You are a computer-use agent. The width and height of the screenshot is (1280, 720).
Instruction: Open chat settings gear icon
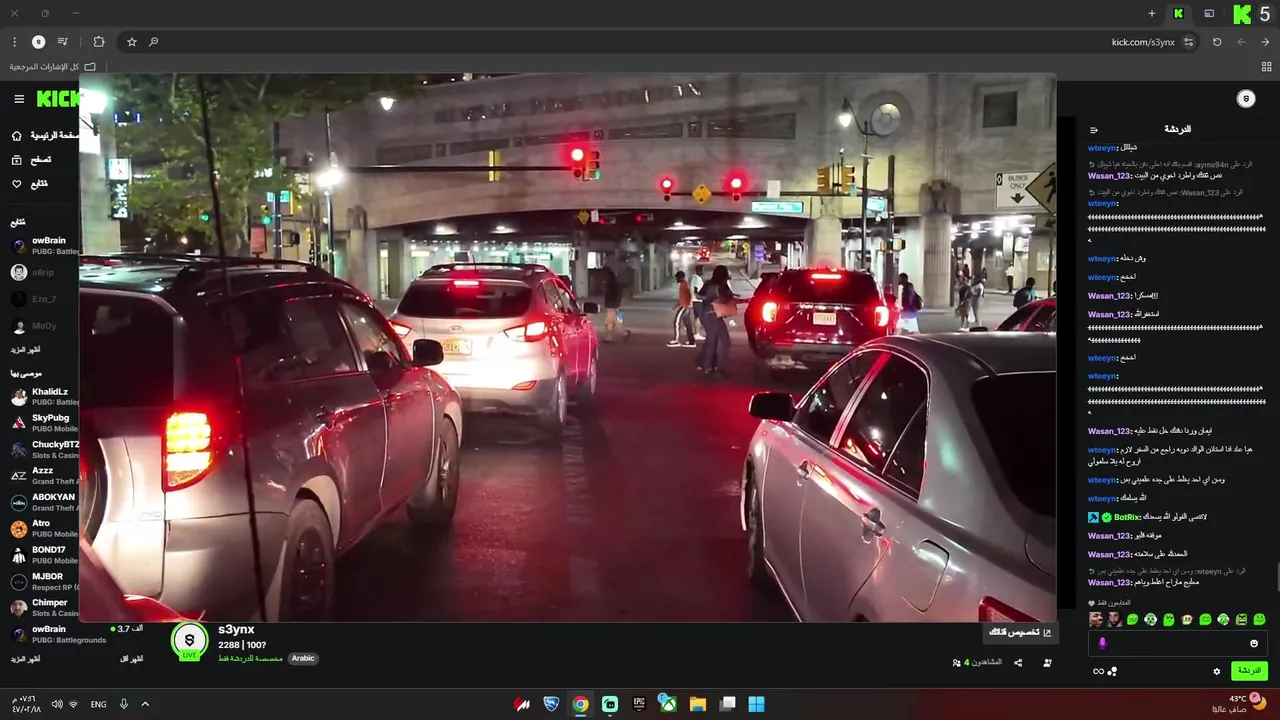[1216, 672]
